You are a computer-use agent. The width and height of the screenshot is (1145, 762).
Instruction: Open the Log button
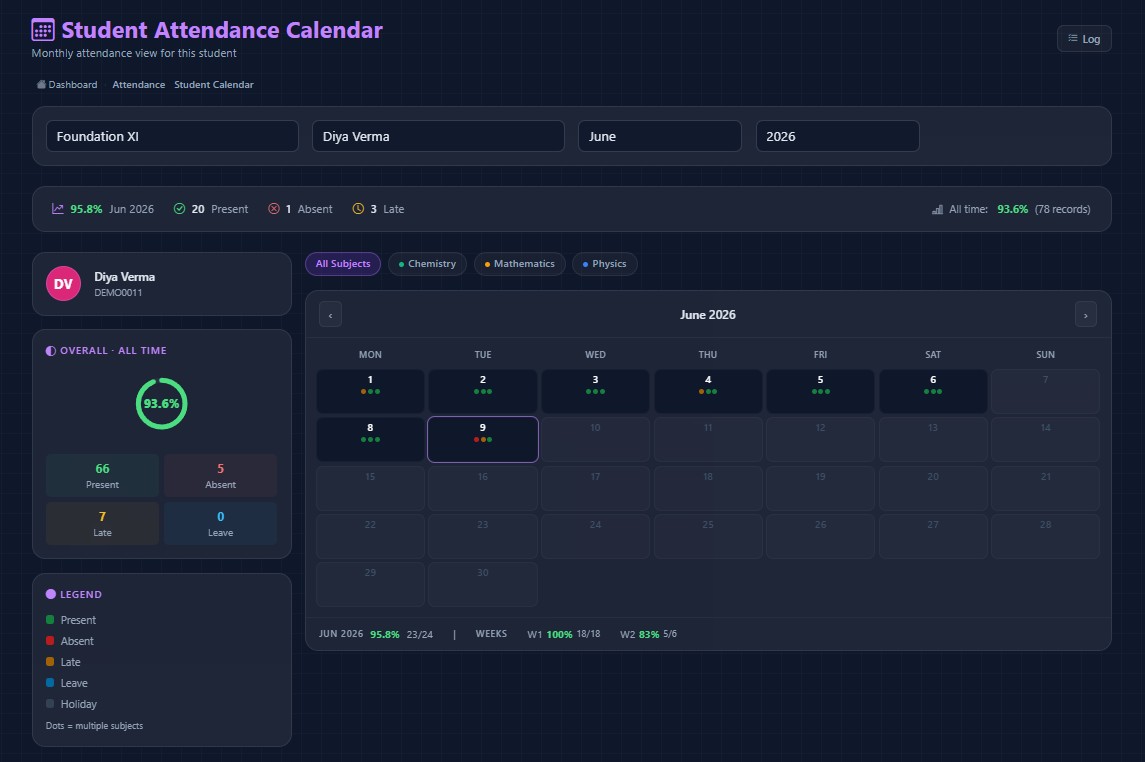pyautogui.click(x=1084, y=39)
